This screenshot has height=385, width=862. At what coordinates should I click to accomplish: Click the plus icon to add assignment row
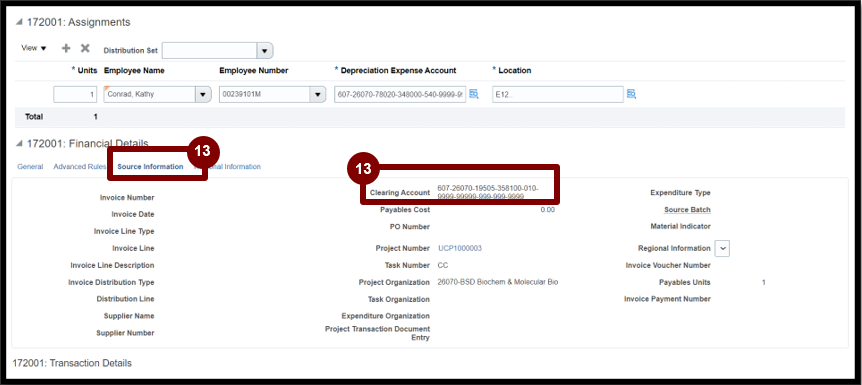(66, 48)
